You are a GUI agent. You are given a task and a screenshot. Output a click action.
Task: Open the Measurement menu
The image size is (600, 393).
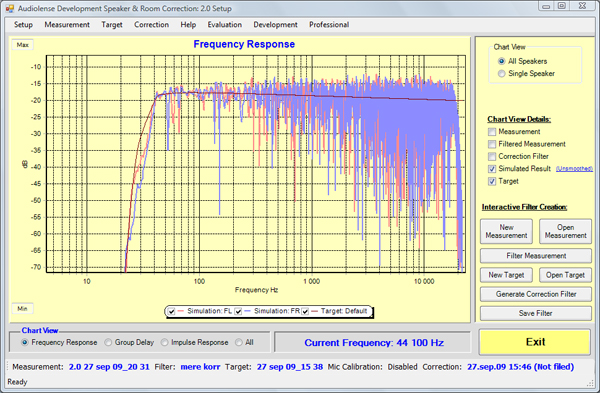point(67,25)
